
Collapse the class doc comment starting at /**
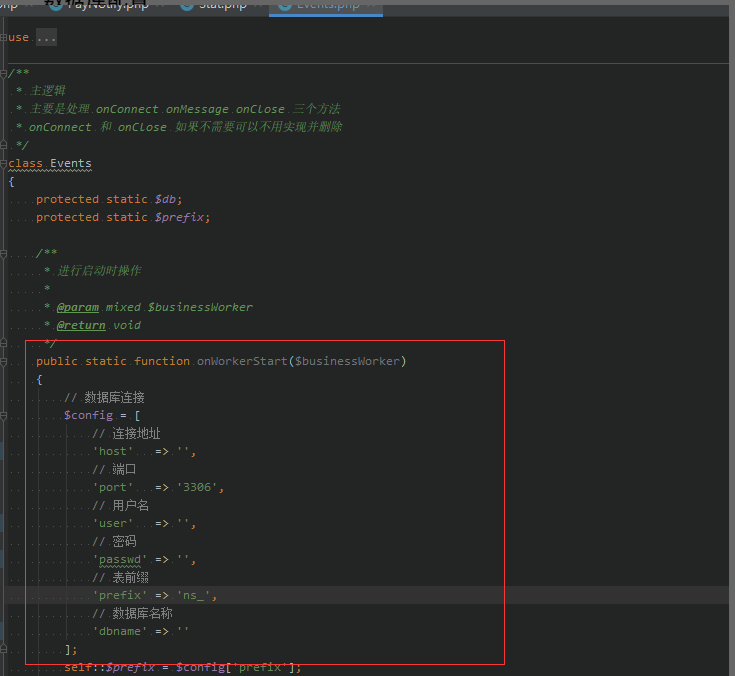click(x=4, y=73)
